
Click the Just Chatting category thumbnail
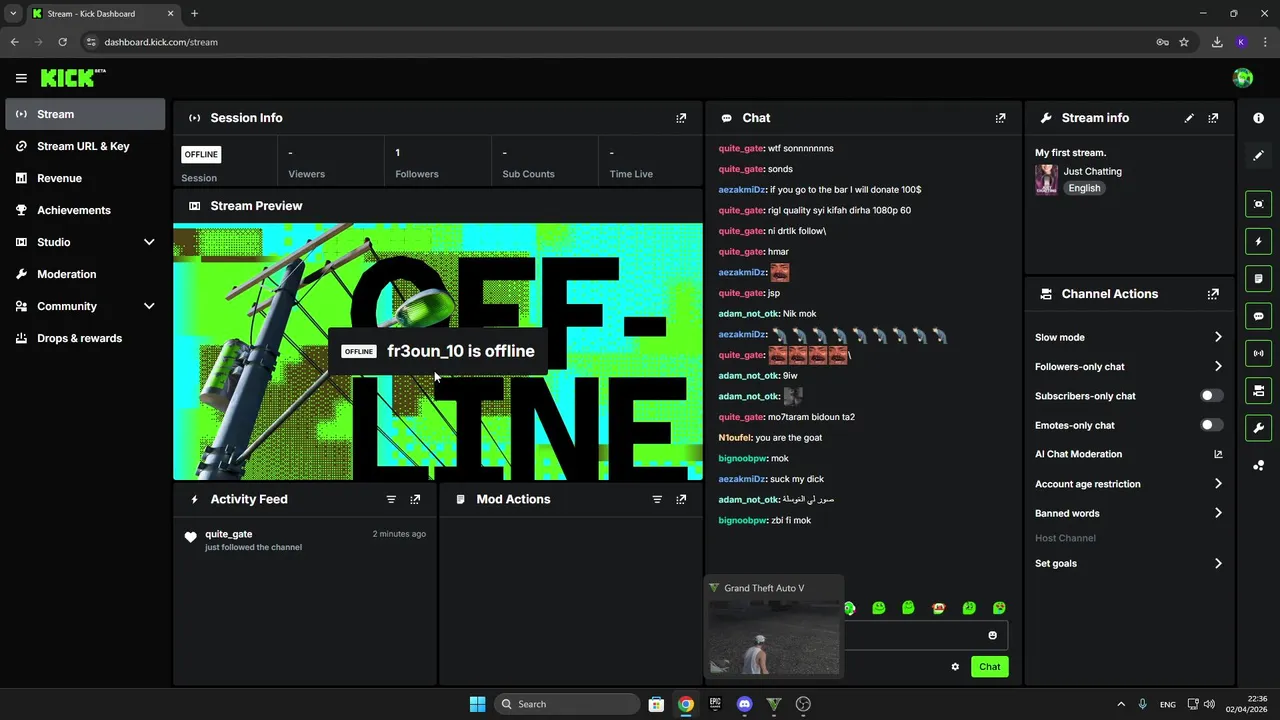click(1046, 180)
